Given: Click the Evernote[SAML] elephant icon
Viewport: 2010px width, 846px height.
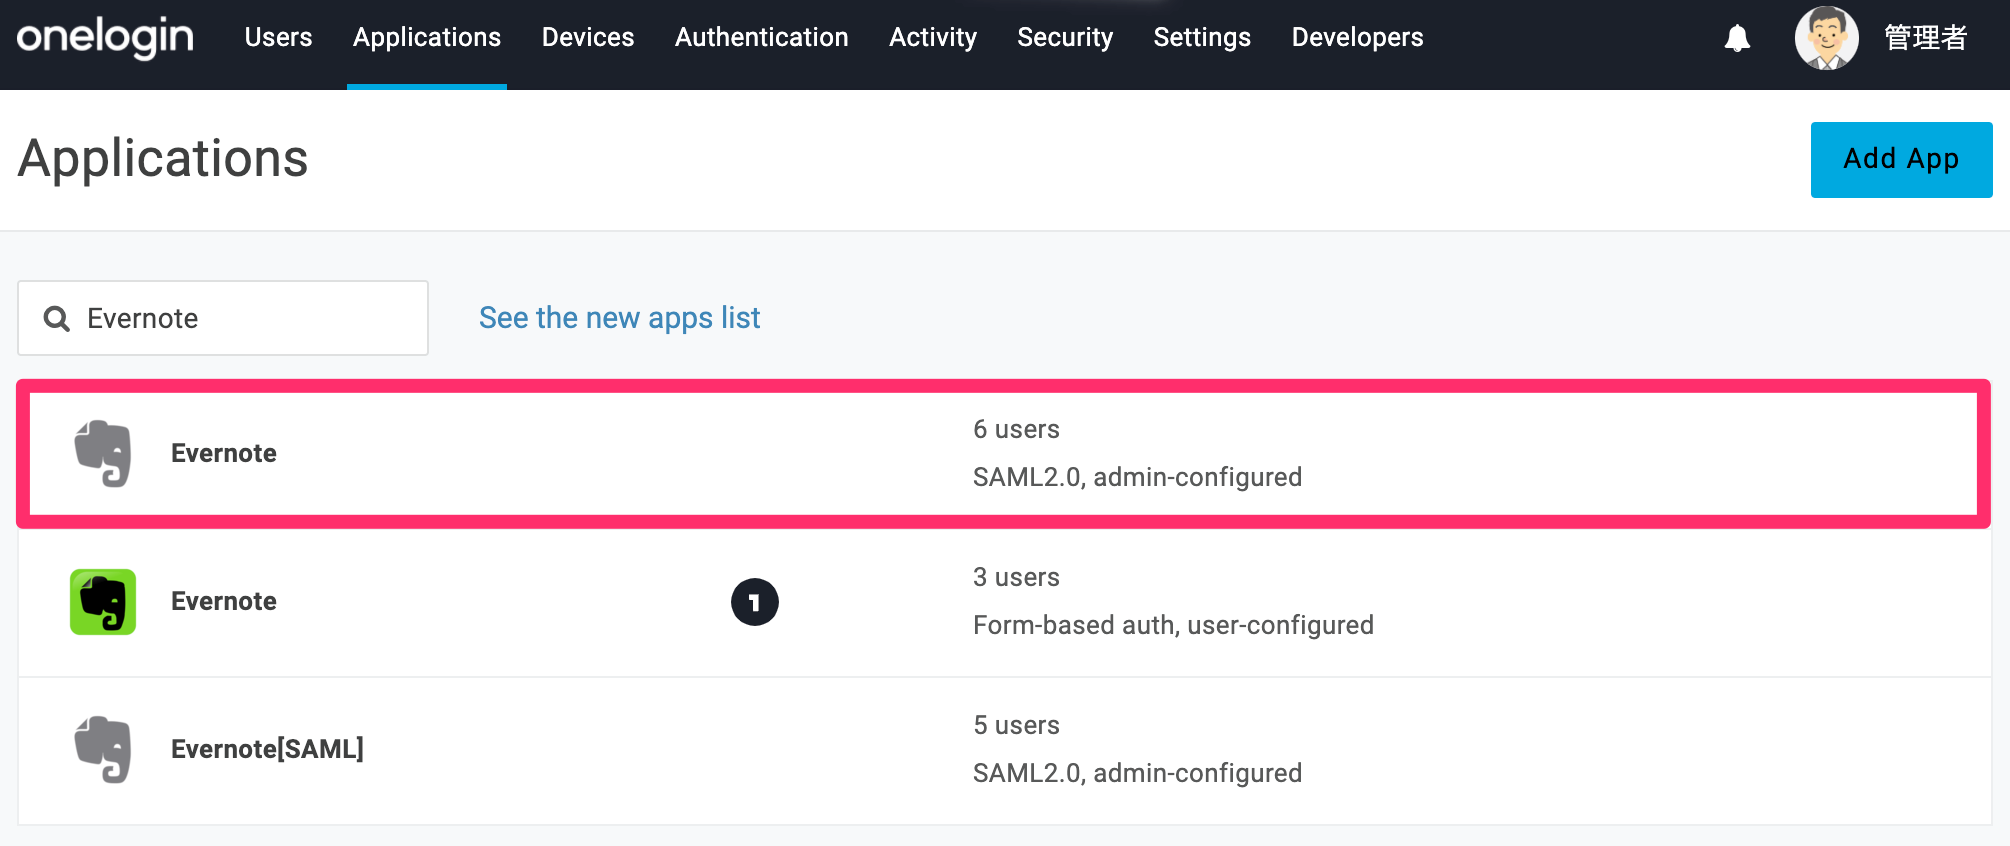Looking at the screenshot, I should [x=103, y=750].
